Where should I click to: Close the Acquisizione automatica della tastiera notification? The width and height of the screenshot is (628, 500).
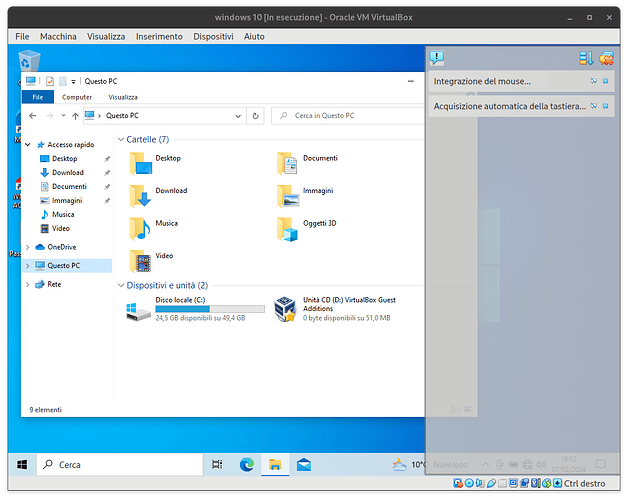(606, 106)
